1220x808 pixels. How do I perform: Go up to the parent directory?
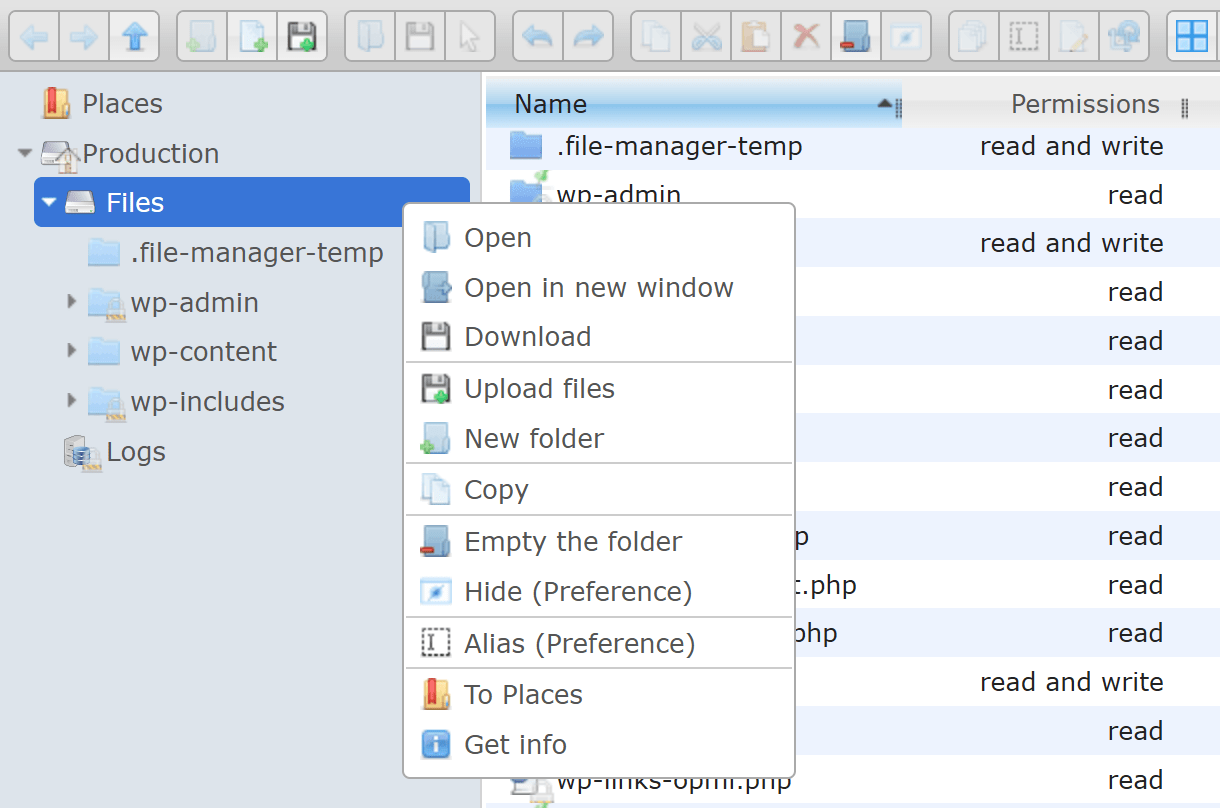point(134,35)
